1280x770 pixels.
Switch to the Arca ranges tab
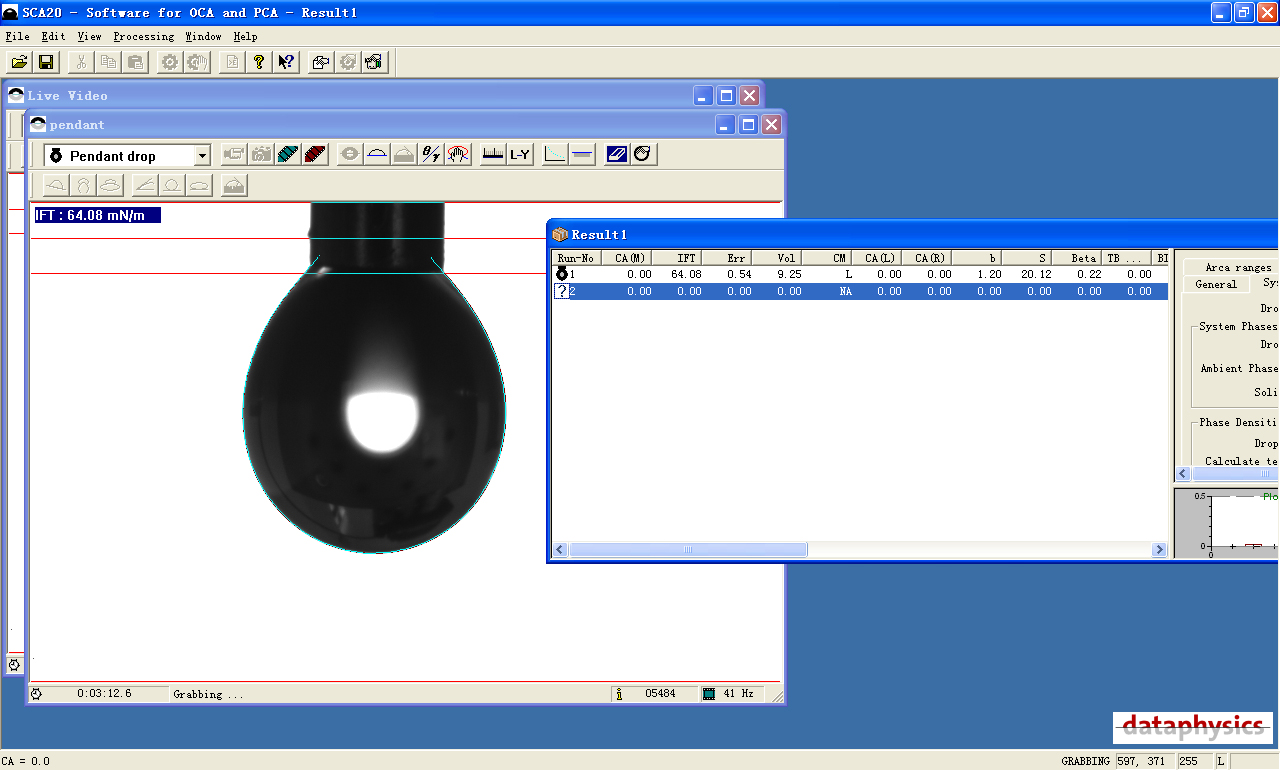point(1238,268)
